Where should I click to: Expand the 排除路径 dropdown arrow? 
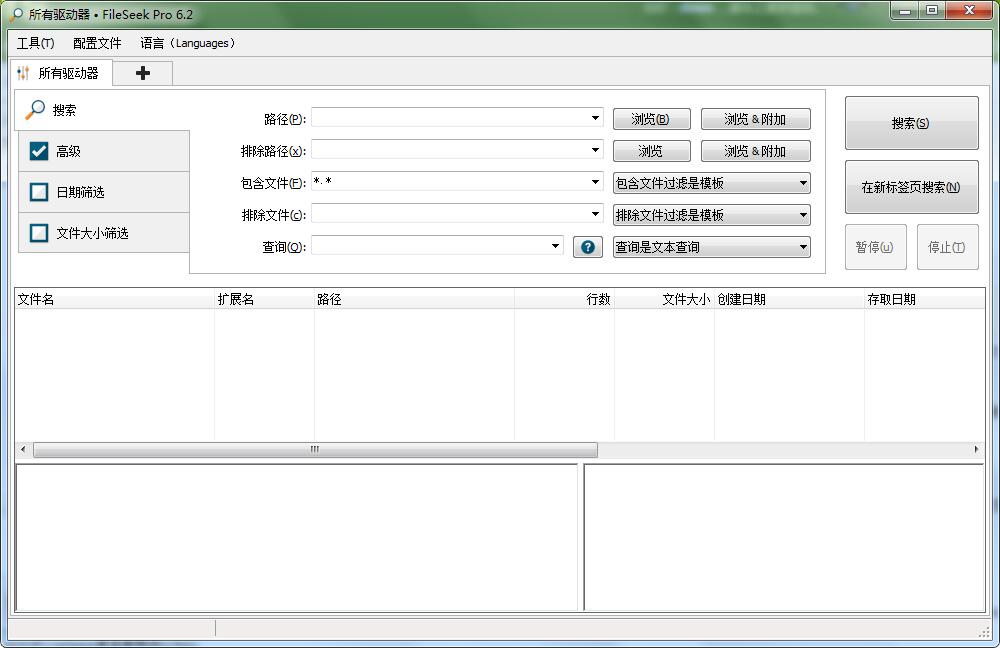(595, 150)
